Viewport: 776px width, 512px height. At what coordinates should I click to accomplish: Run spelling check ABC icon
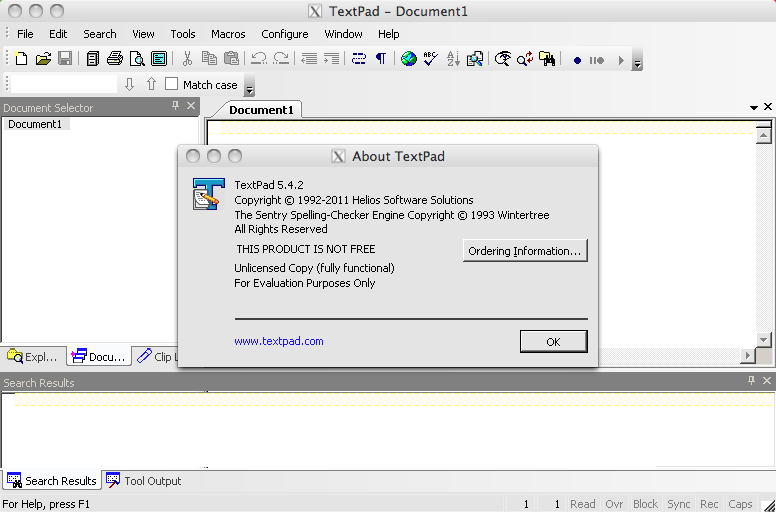431,58
